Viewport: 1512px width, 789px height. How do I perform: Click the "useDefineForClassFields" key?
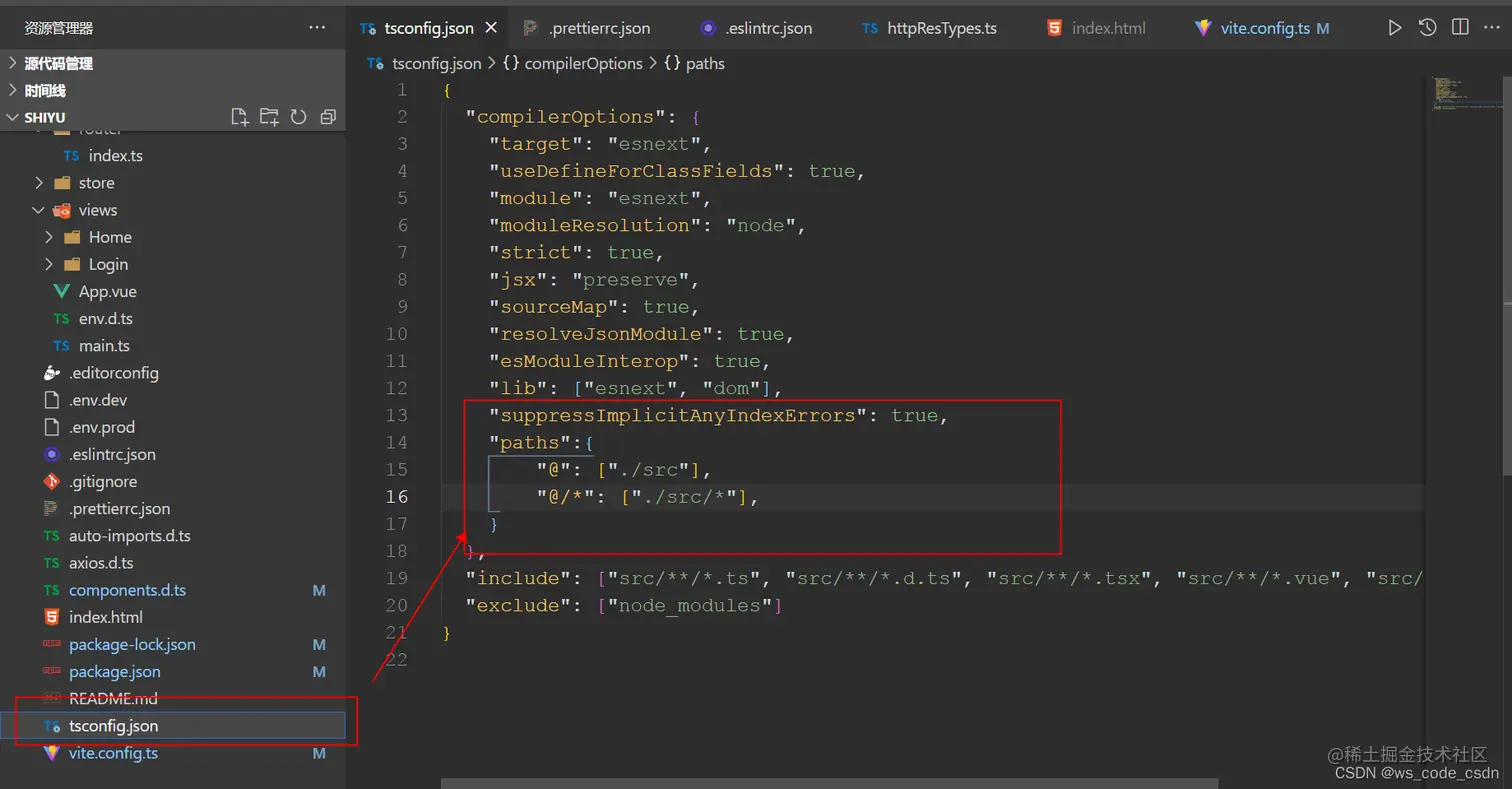click(x=636, y=171)
